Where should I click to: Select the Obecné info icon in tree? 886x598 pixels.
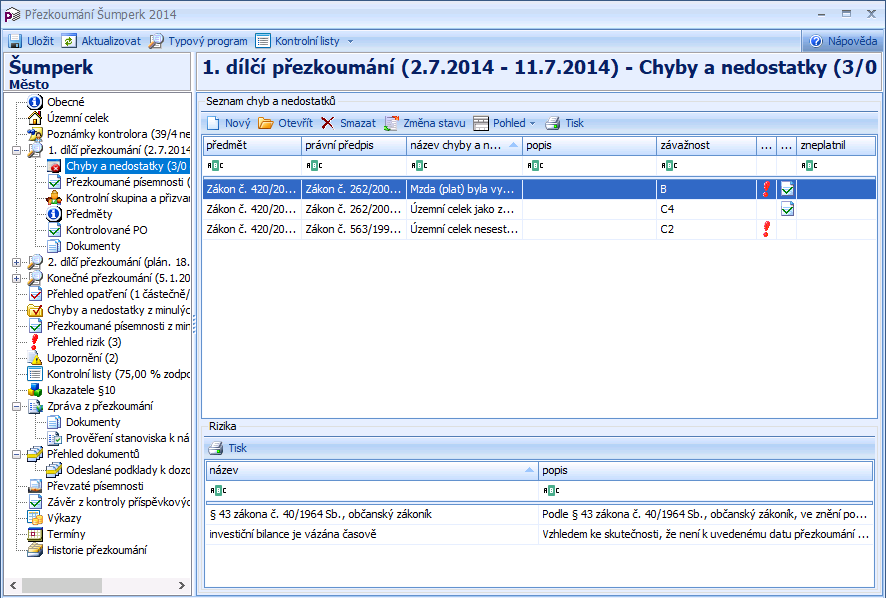tap(35, 102)
